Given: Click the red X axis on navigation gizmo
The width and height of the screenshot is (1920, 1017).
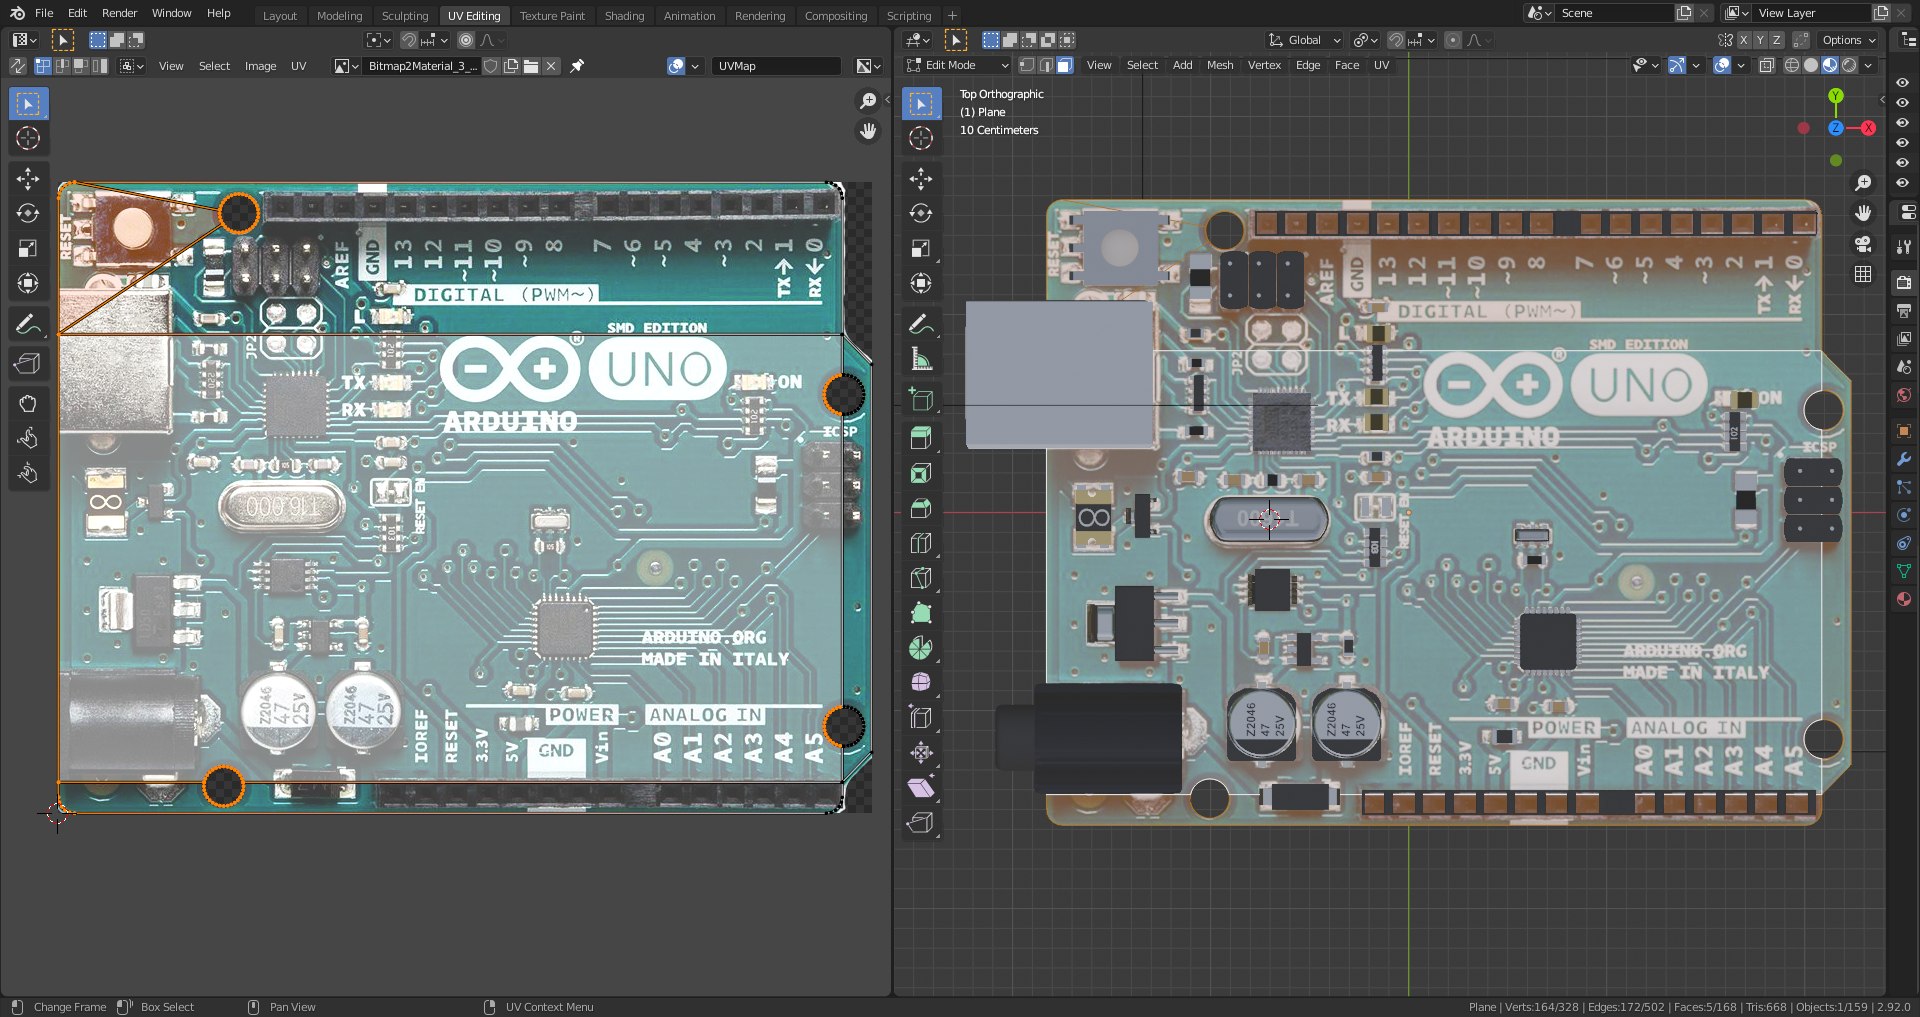Looking at the screenshot, I should (1867, 128).
